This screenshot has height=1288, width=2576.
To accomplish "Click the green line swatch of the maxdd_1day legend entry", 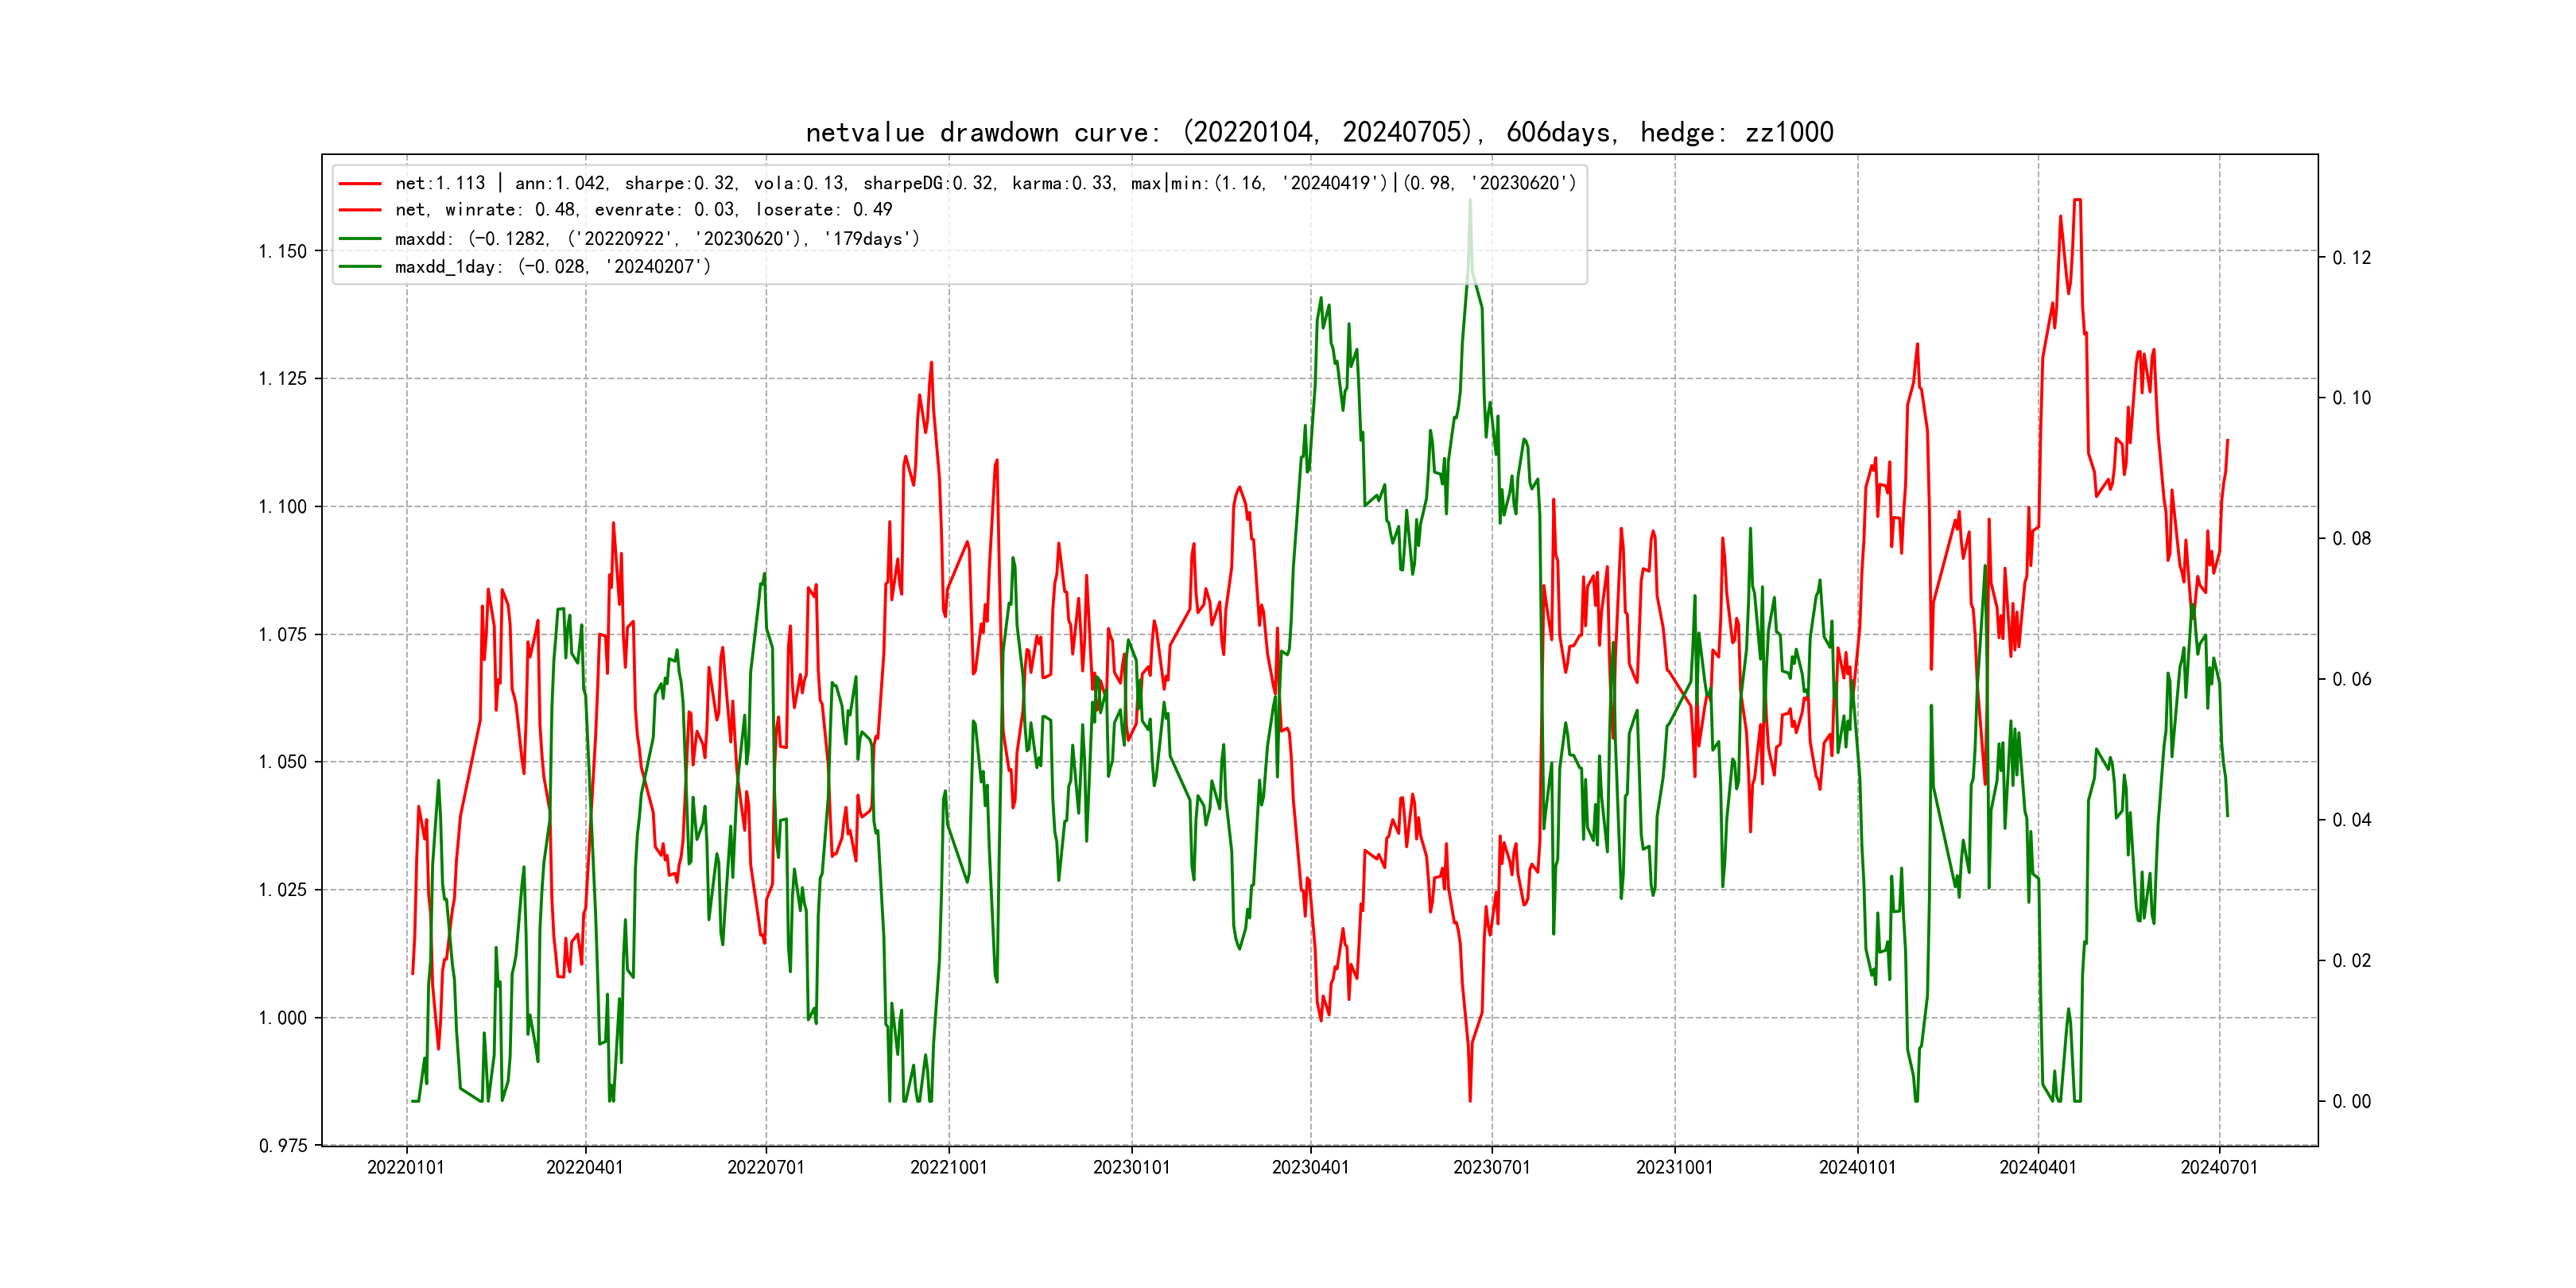I will [x=360, y=267].
